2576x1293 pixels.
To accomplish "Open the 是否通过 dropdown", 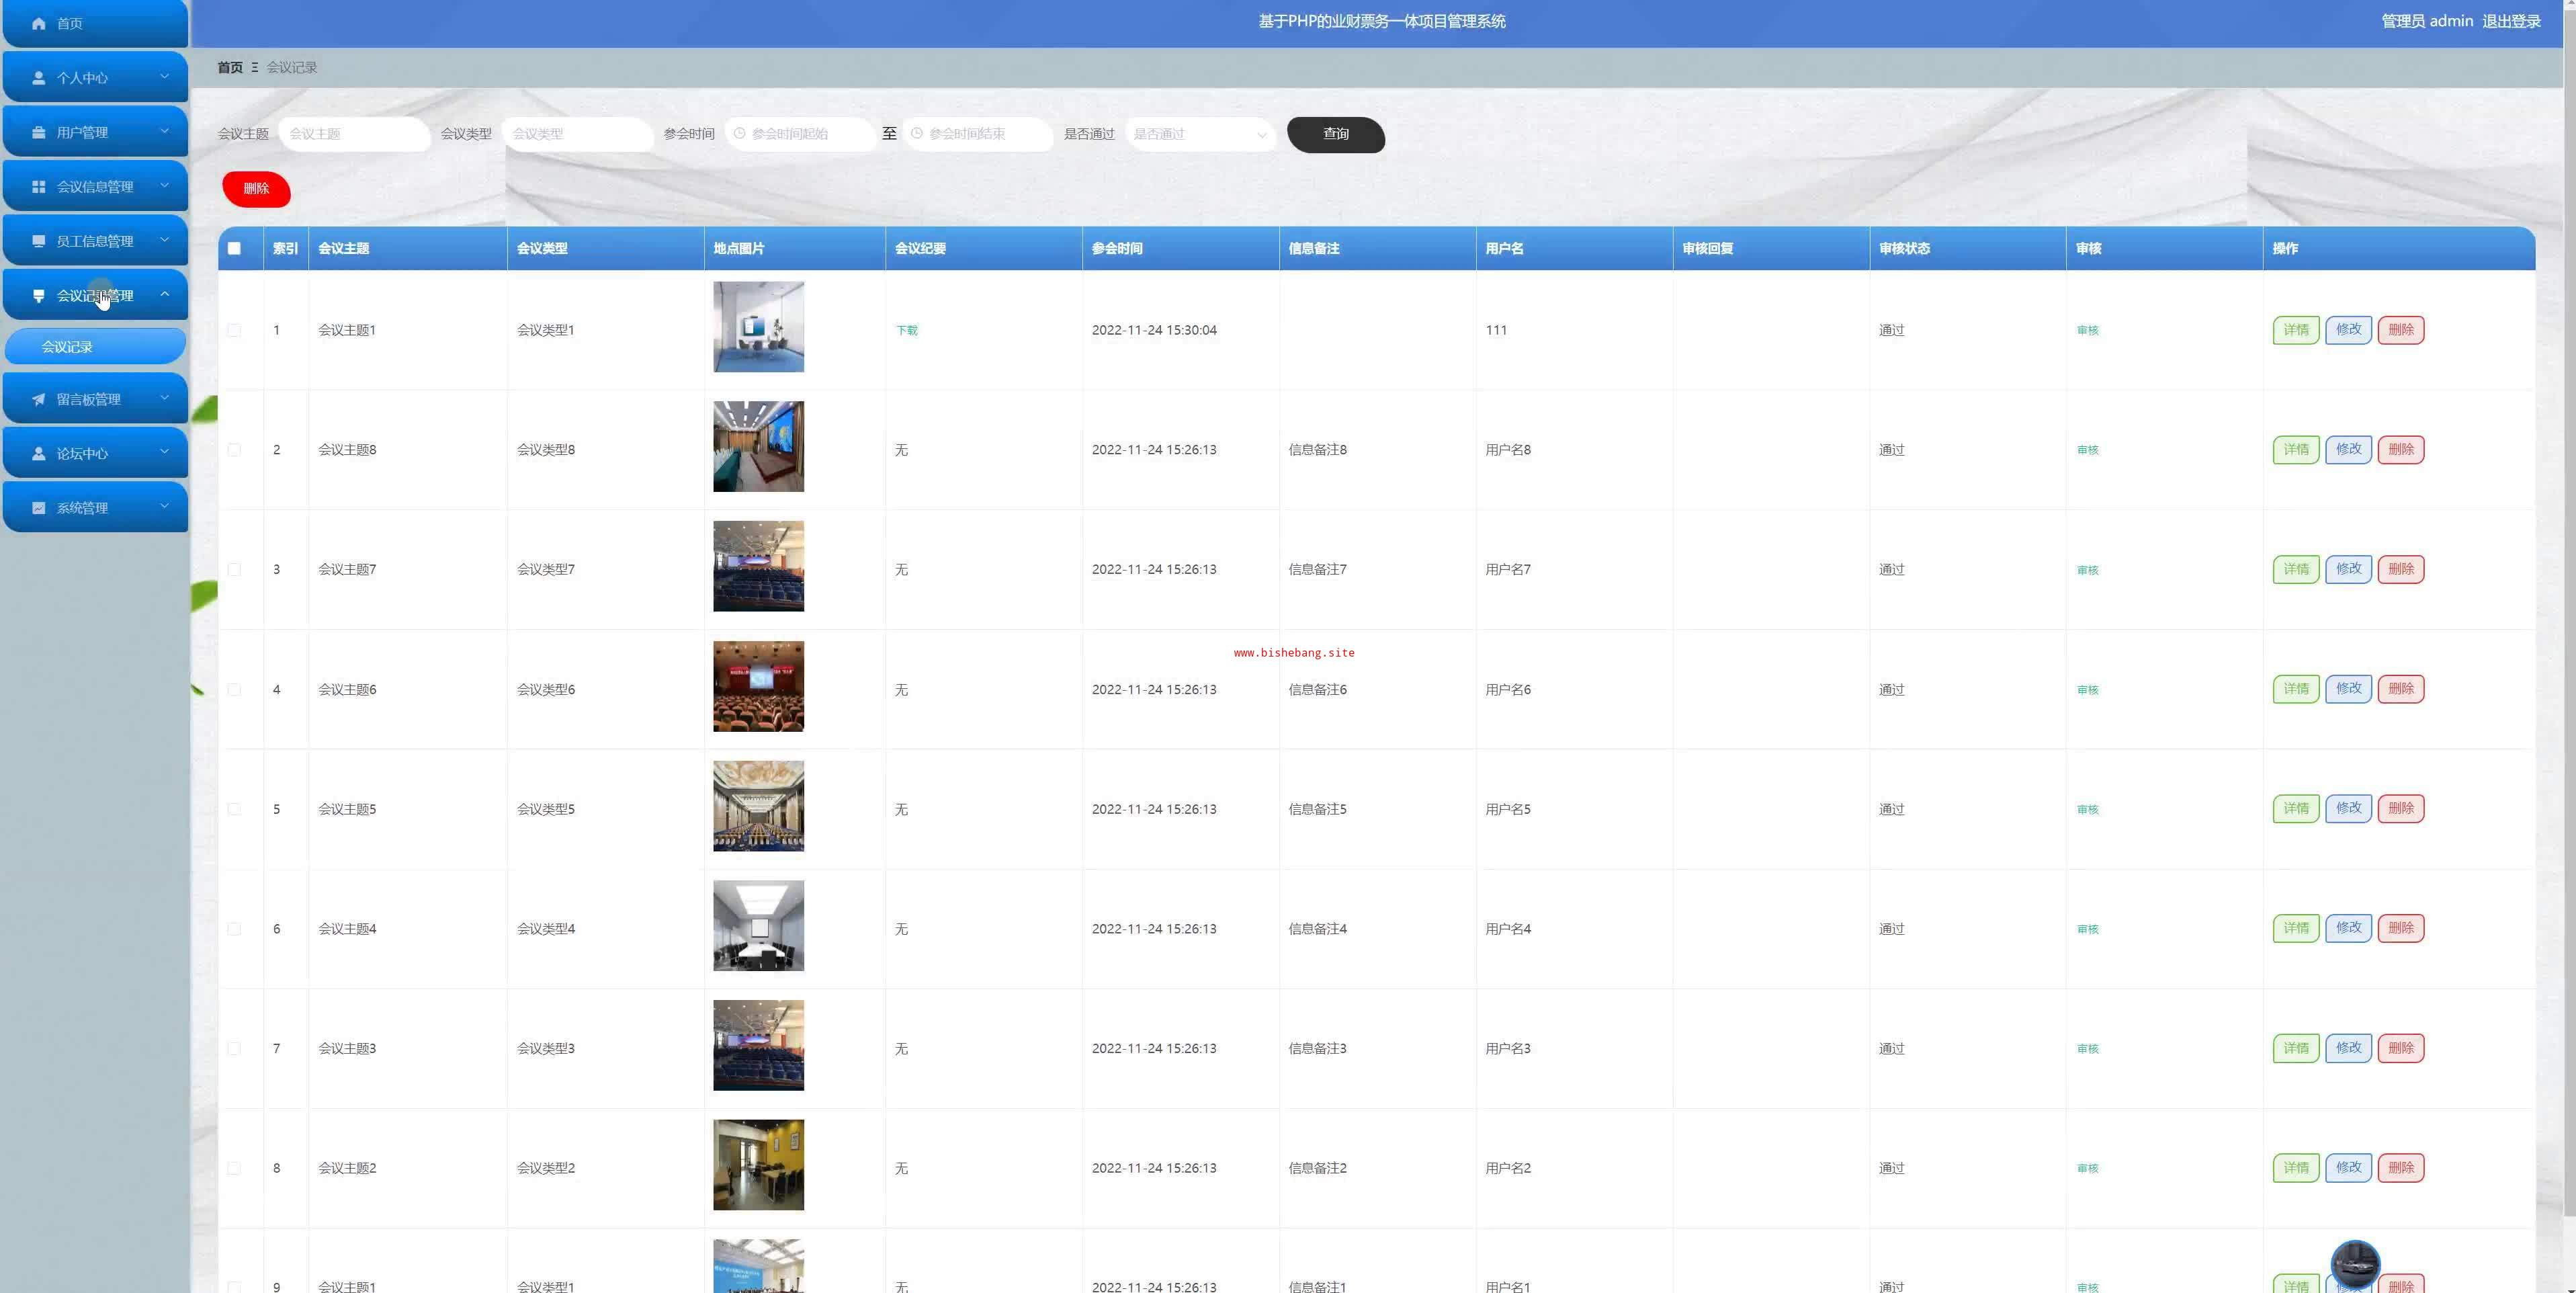I will [1200, 134].
